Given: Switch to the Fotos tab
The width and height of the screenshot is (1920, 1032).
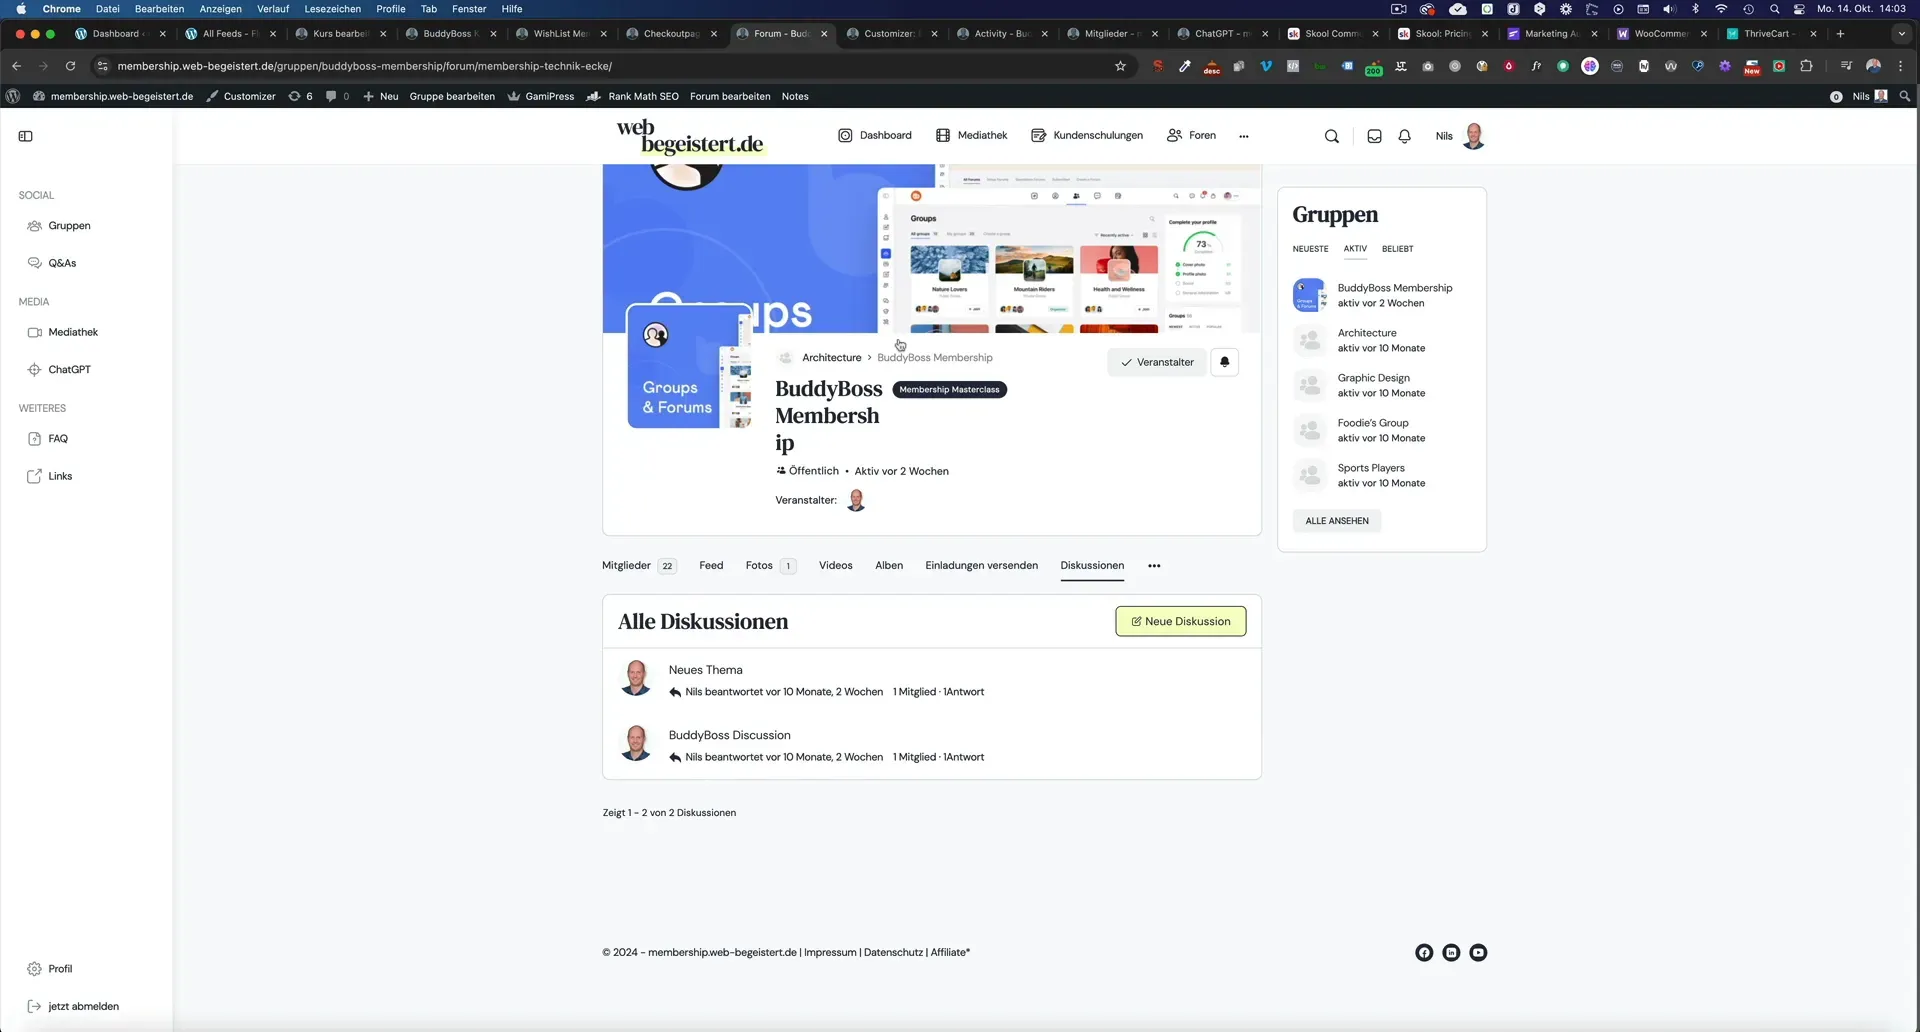Looking at the screenshot, I should tap(770, 566).
